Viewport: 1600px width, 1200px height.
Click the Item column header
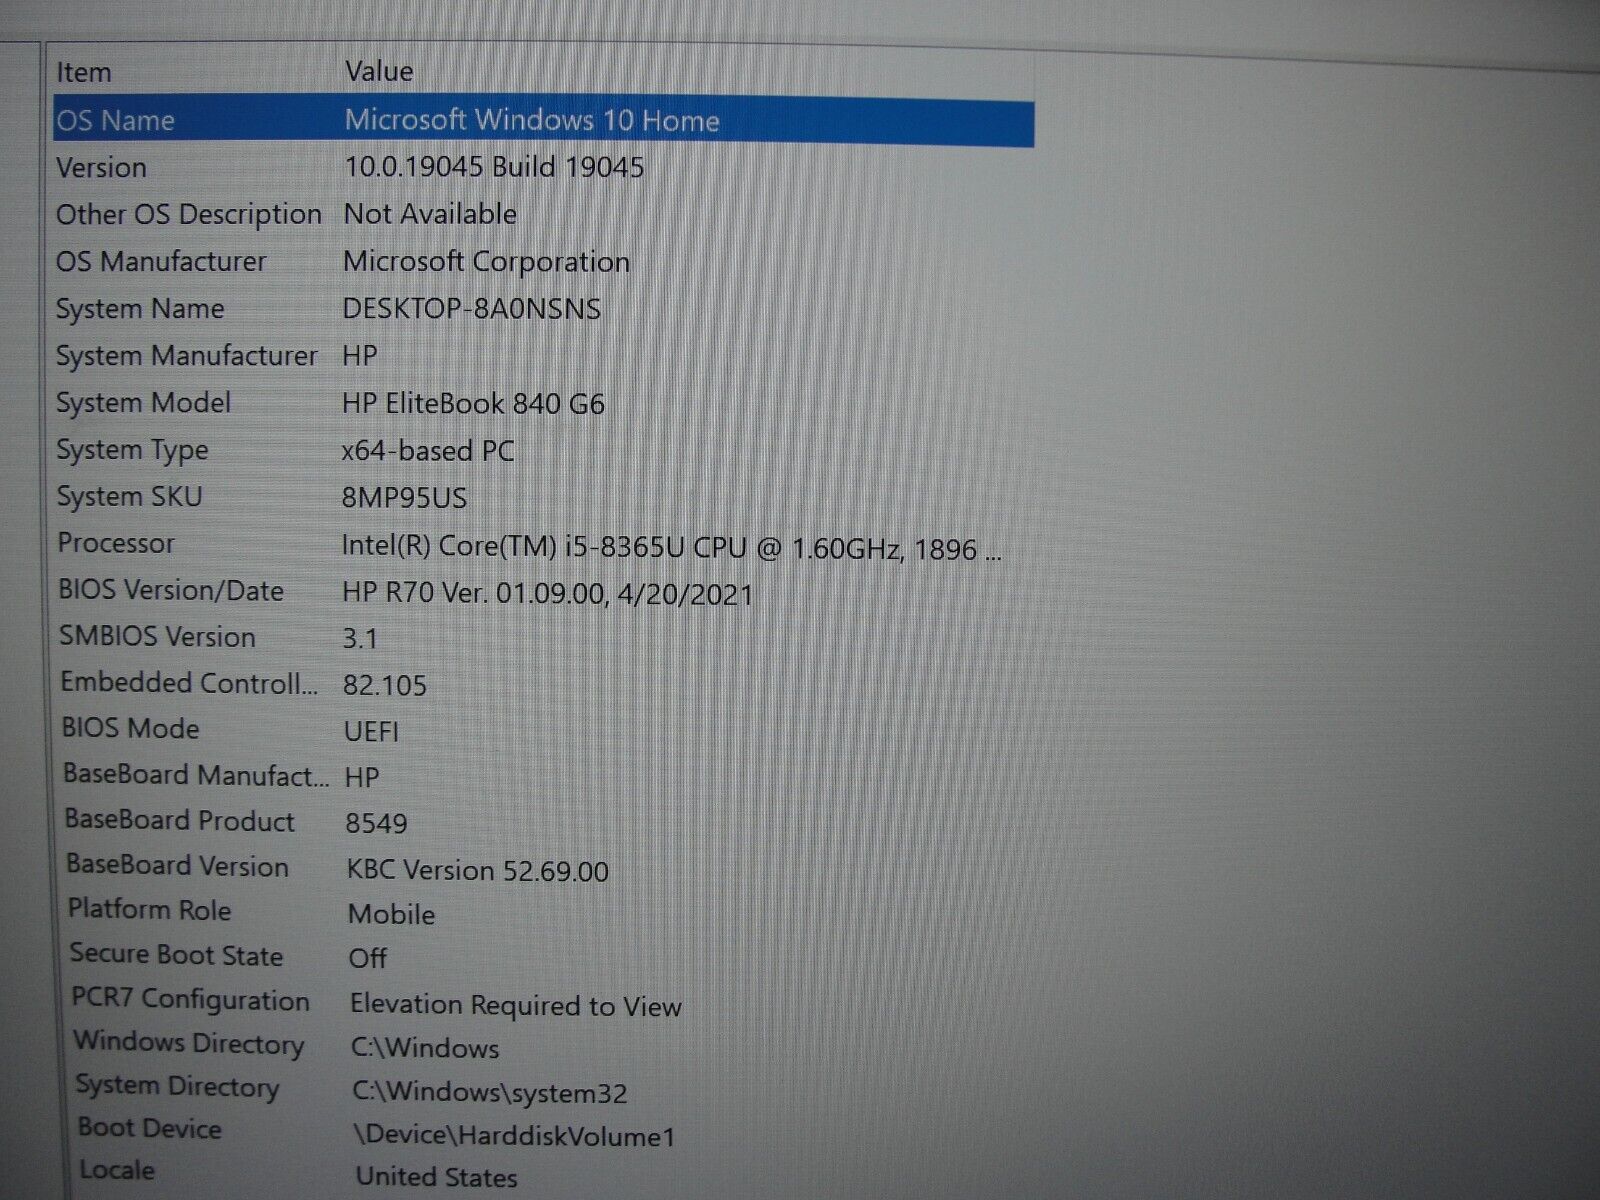84,72
